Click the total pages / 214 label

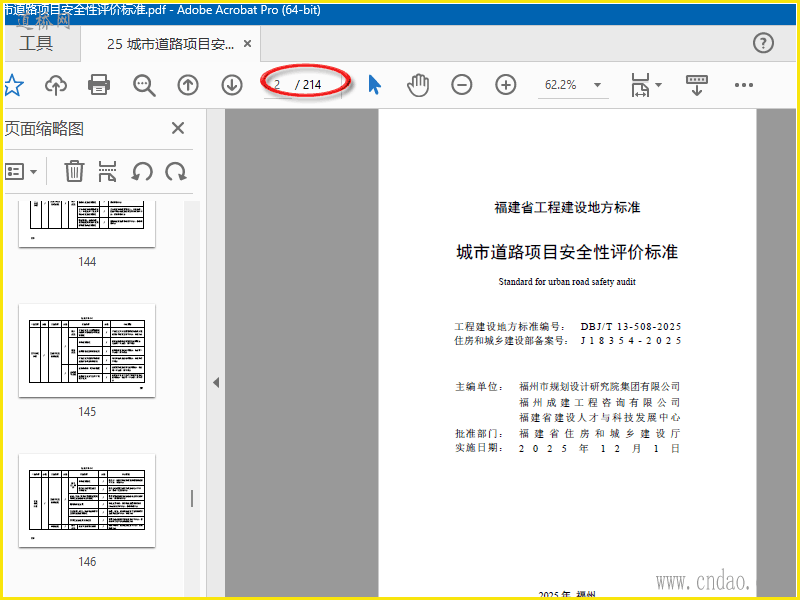coord(309,85)
